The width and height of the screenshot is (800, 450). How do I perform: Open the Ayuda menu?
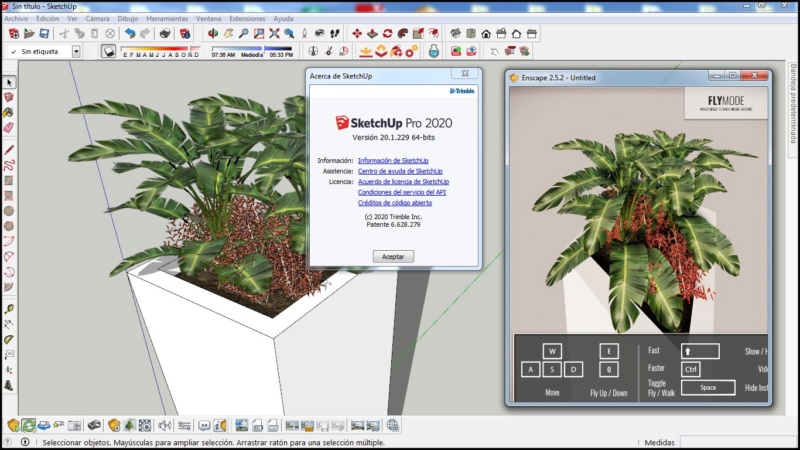pyautogui.click(x=283, y=18)
